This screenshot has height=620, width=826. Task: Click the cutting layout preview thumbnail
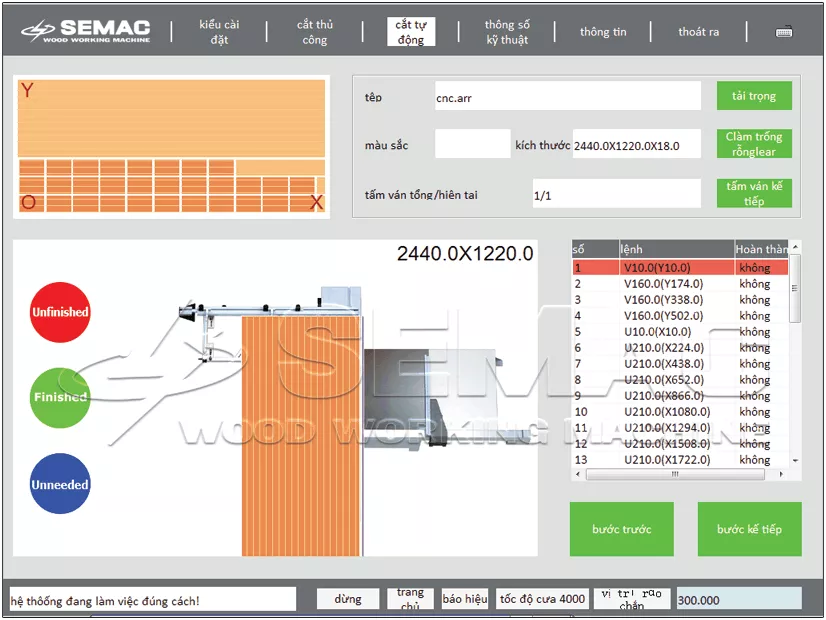click(171, 147)
